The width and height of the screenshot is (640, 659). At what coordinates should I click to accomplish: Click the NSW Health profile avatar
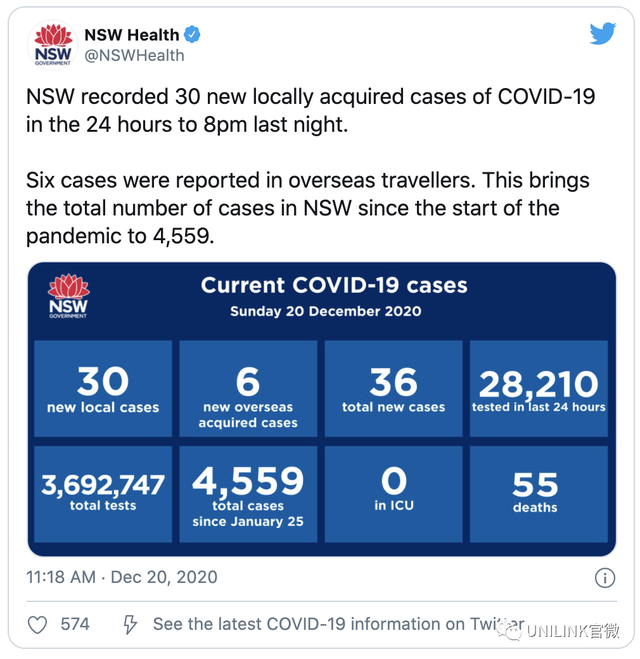tap(53, 45)
